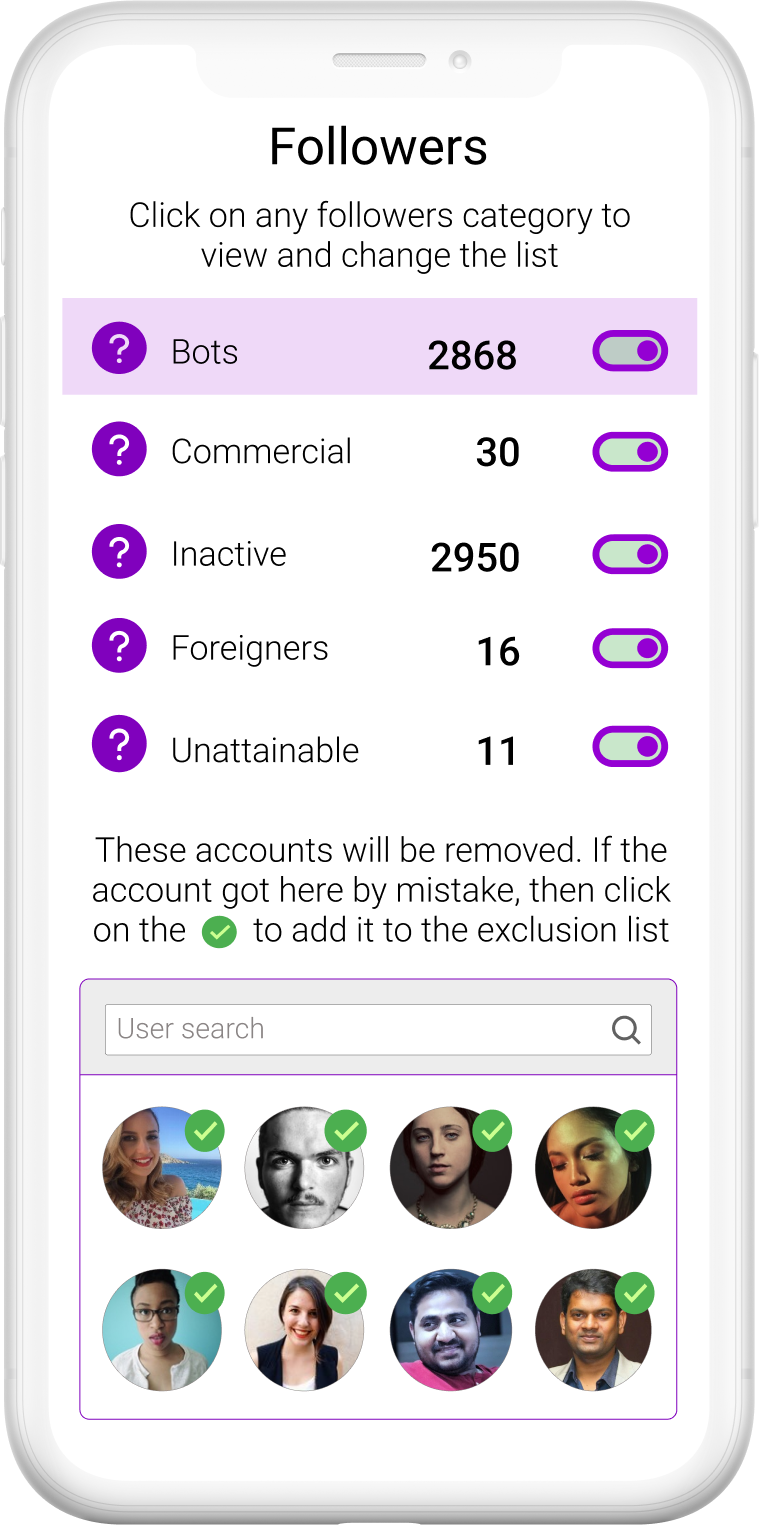The height and width of the screenshot is (1525, 759).
Task: Click the green checkmark in the instruction text
Action: [x=219, y=932]
